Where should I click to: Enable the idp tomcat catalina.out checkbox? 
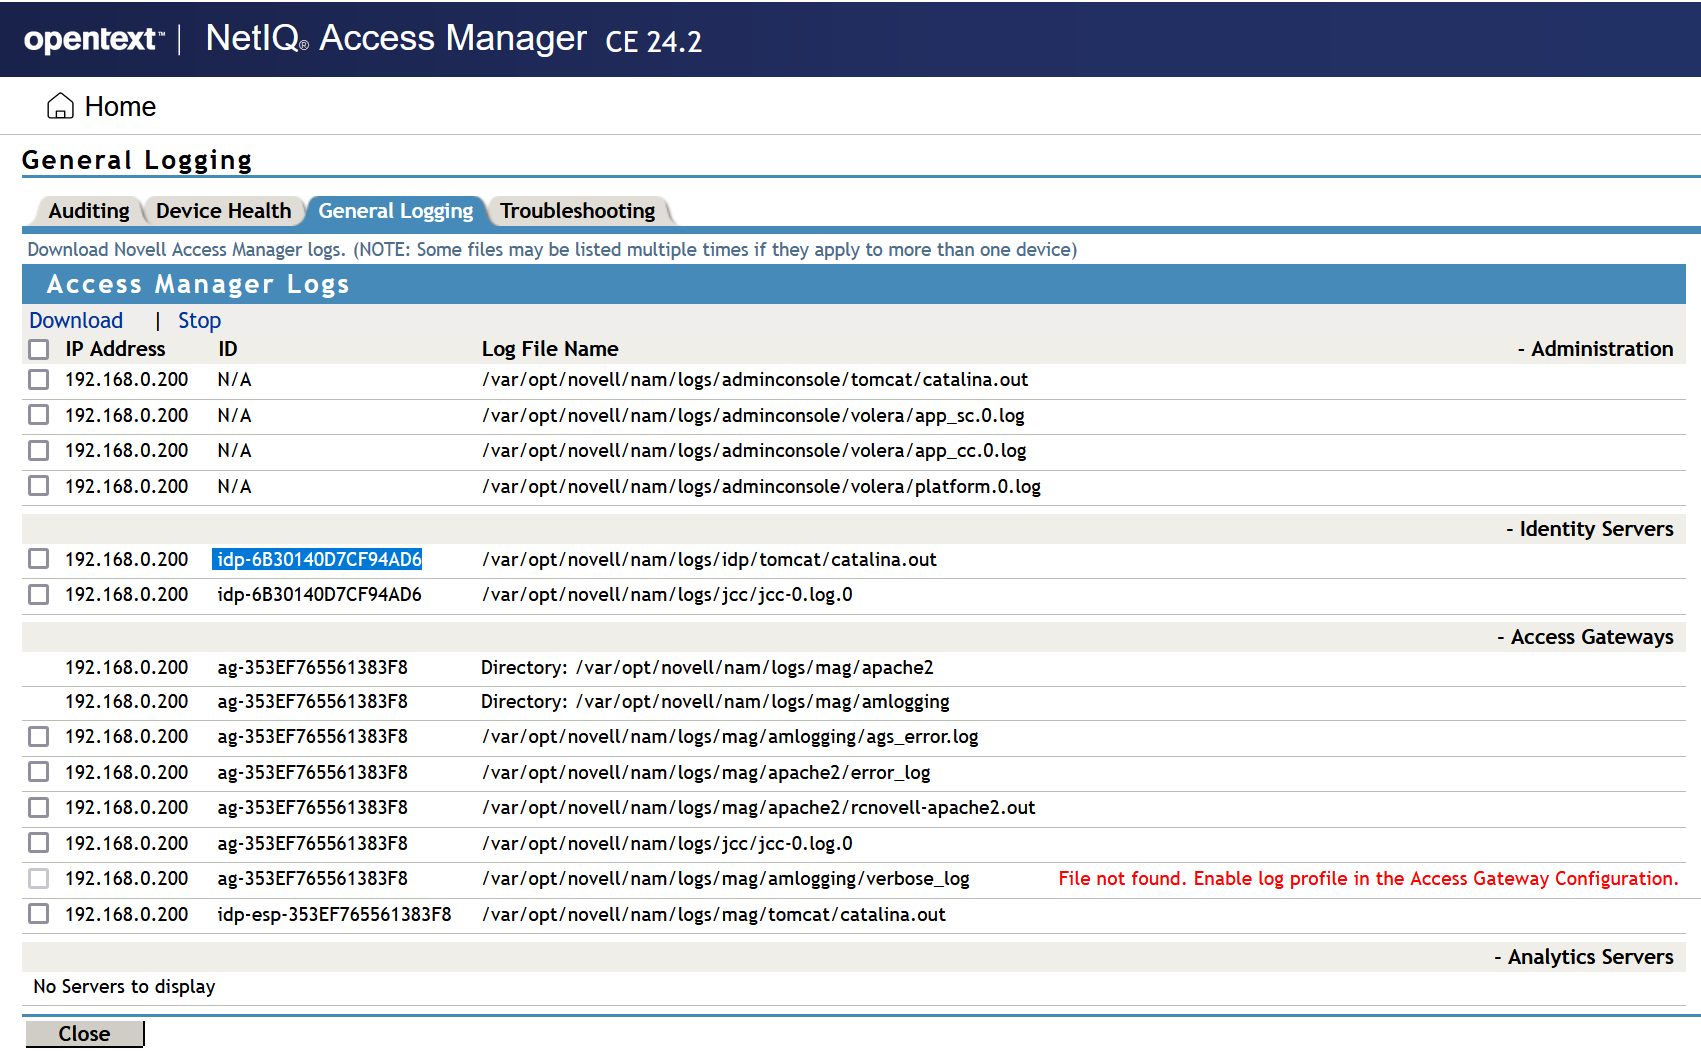[x=38, y=558]
